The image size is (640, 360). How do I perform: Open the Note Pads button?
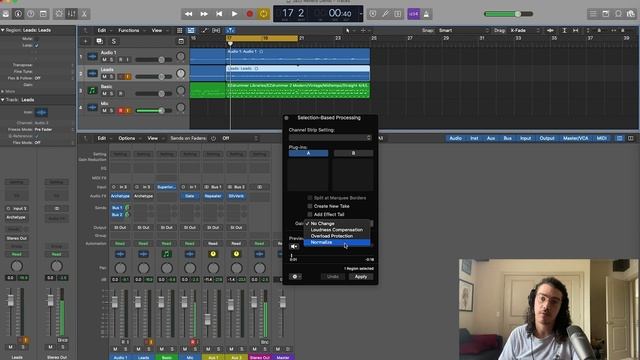pyautogui.click(x=606, y=14)
